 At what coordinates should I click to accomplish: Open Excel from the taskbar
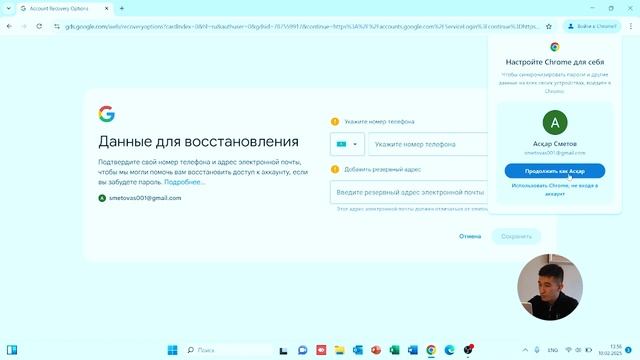[394, 350]
